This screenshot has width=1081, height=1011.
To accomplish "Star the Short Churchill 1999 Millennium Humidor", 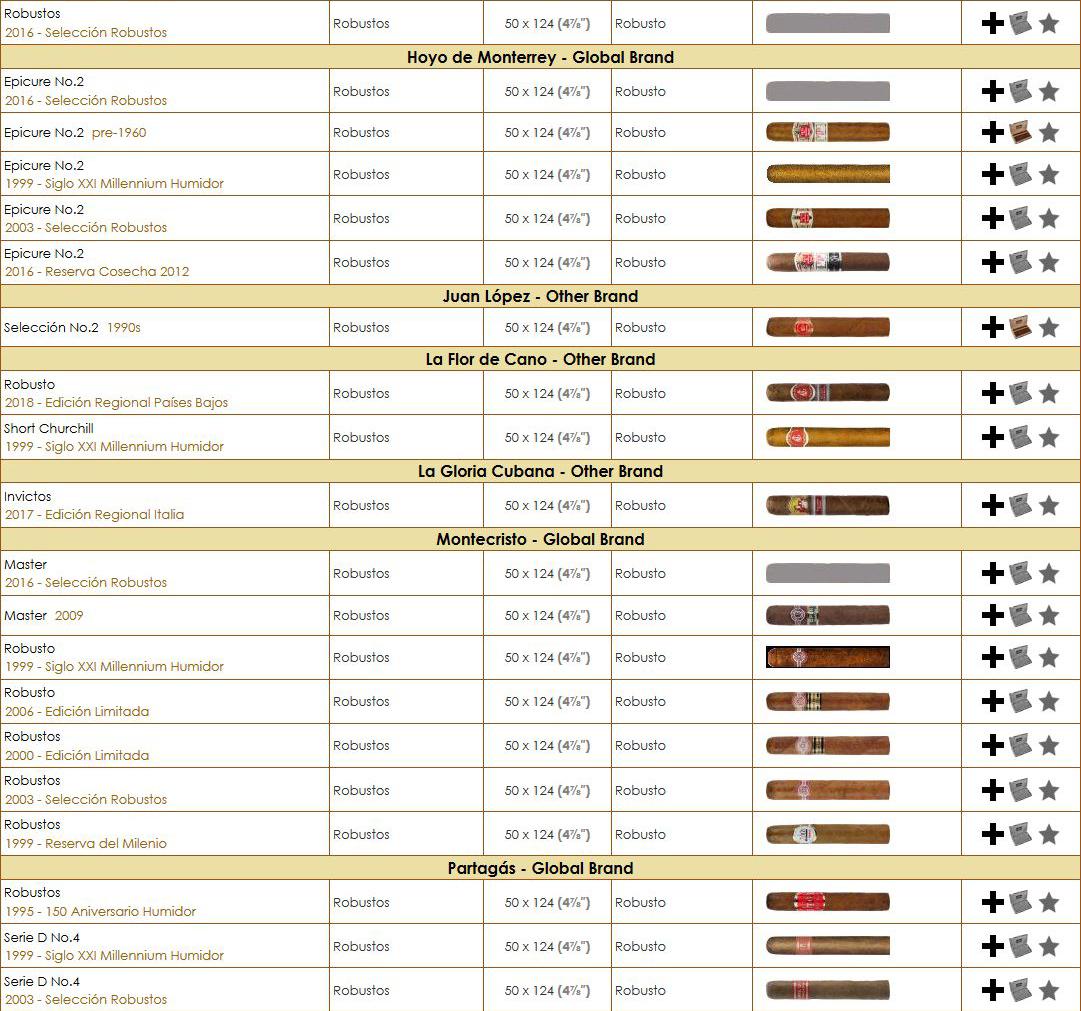I will tap(1049, 437).
